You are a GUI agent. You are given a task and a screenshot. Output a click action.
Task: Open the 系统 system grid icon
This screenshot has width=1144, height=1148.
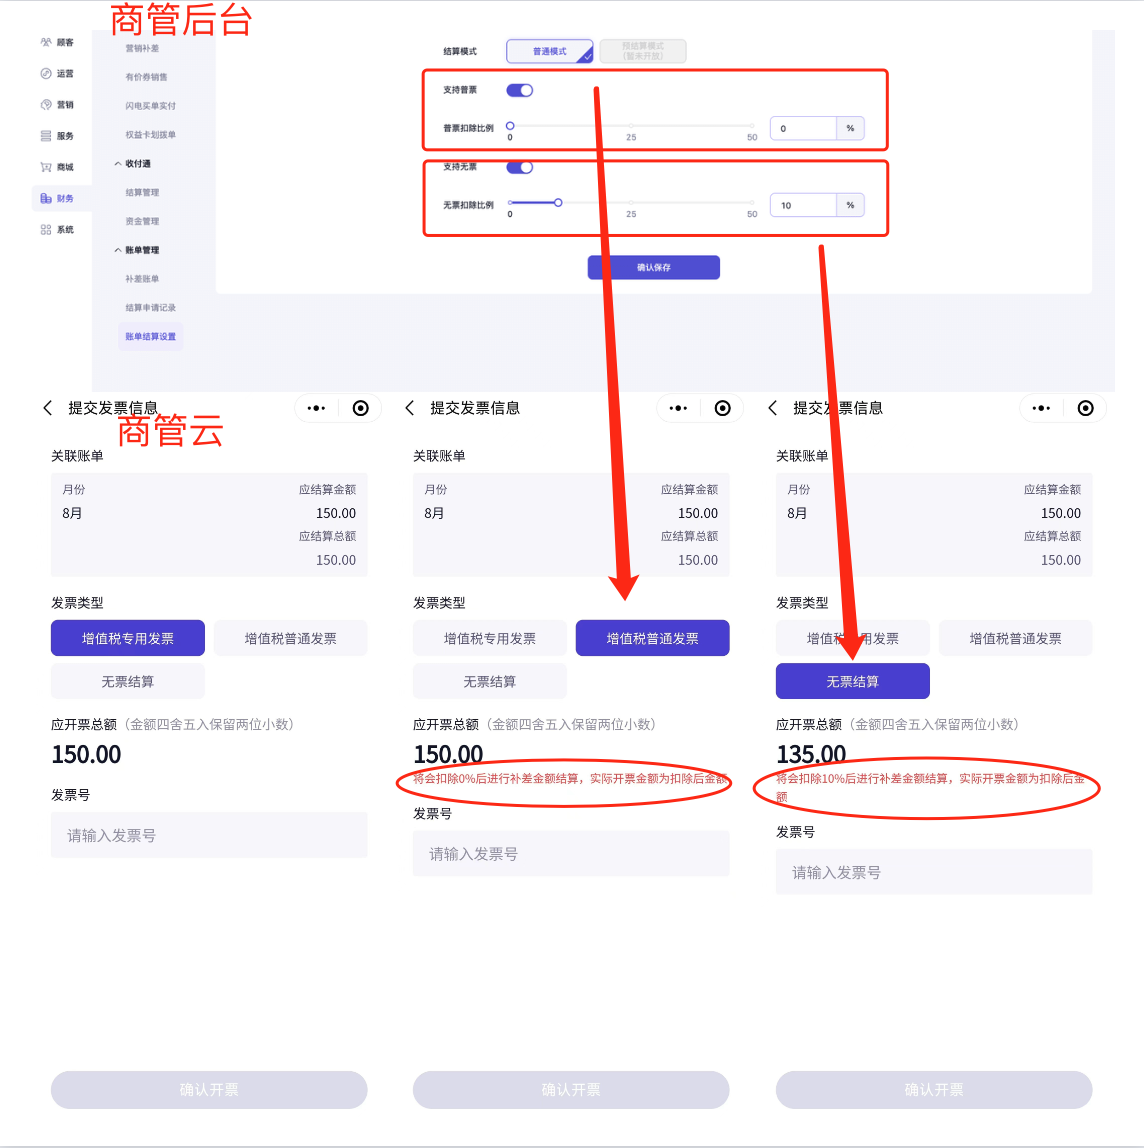tap(46, 230)
